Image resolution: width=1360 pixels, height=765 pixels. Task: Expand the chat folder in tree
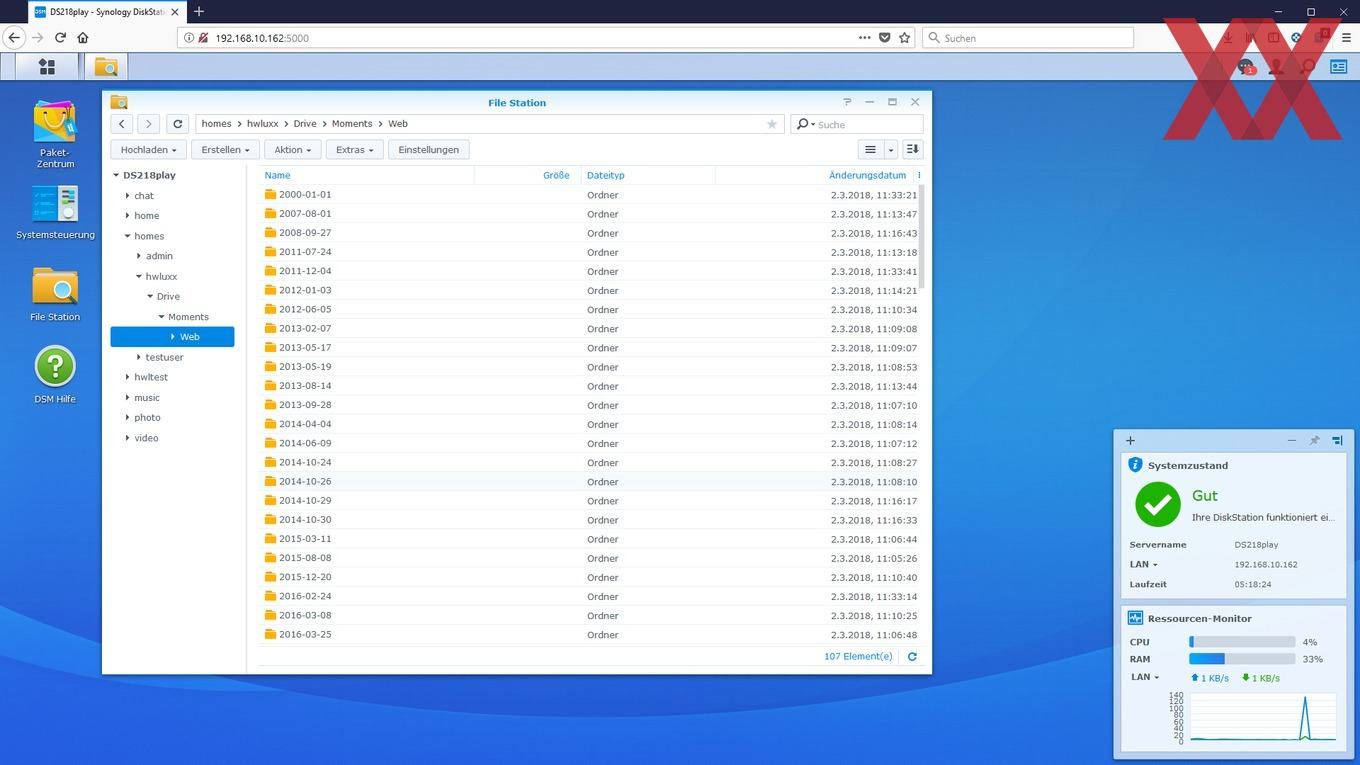click(127, 196)
